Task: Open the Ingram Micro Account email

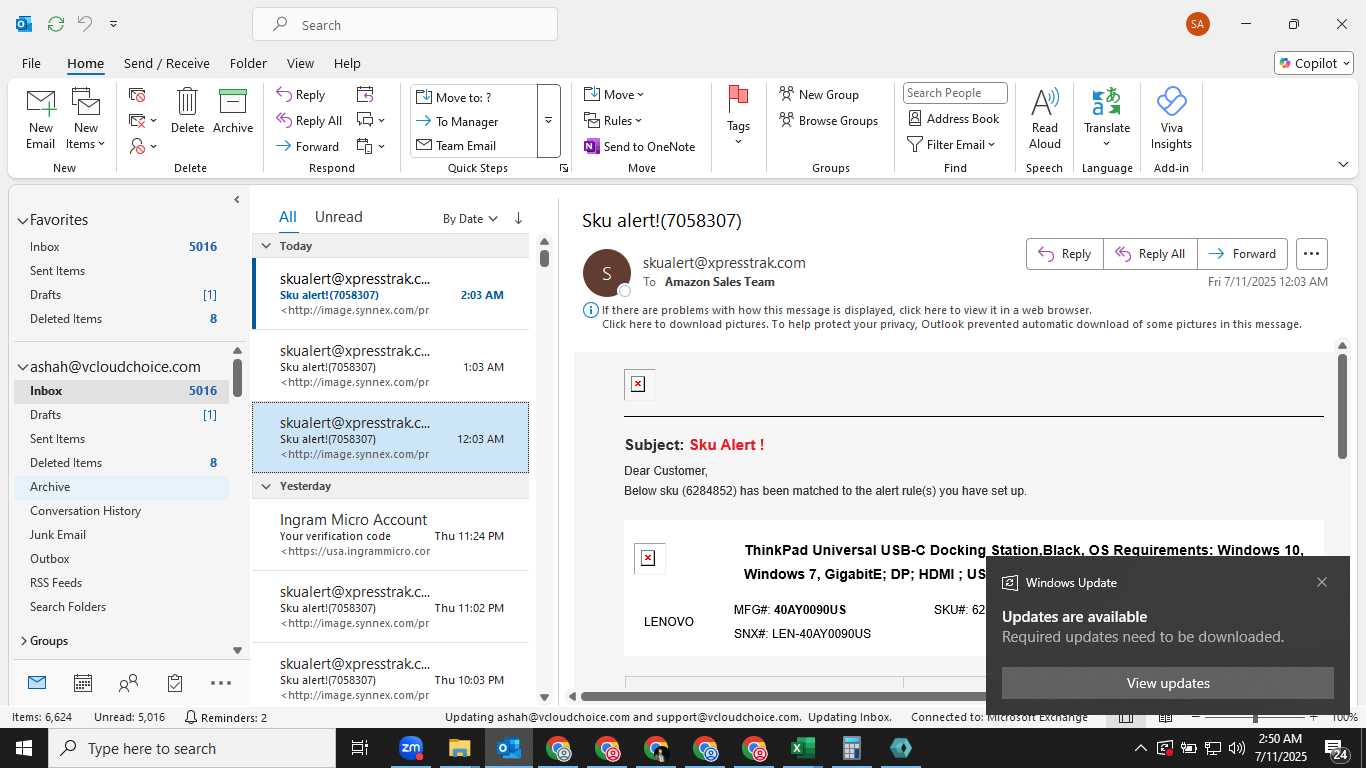Action: pos(391,535)
